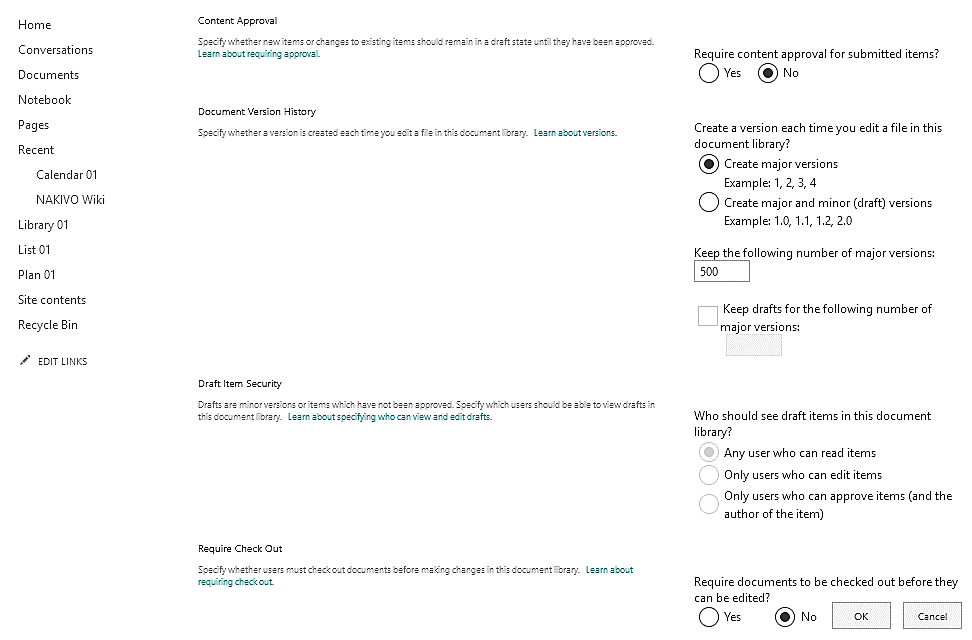The height and width of the screenshot is (640, 972).
Task: Open the Conversations page
Action: pyautogui.click(x=55, y=49)
